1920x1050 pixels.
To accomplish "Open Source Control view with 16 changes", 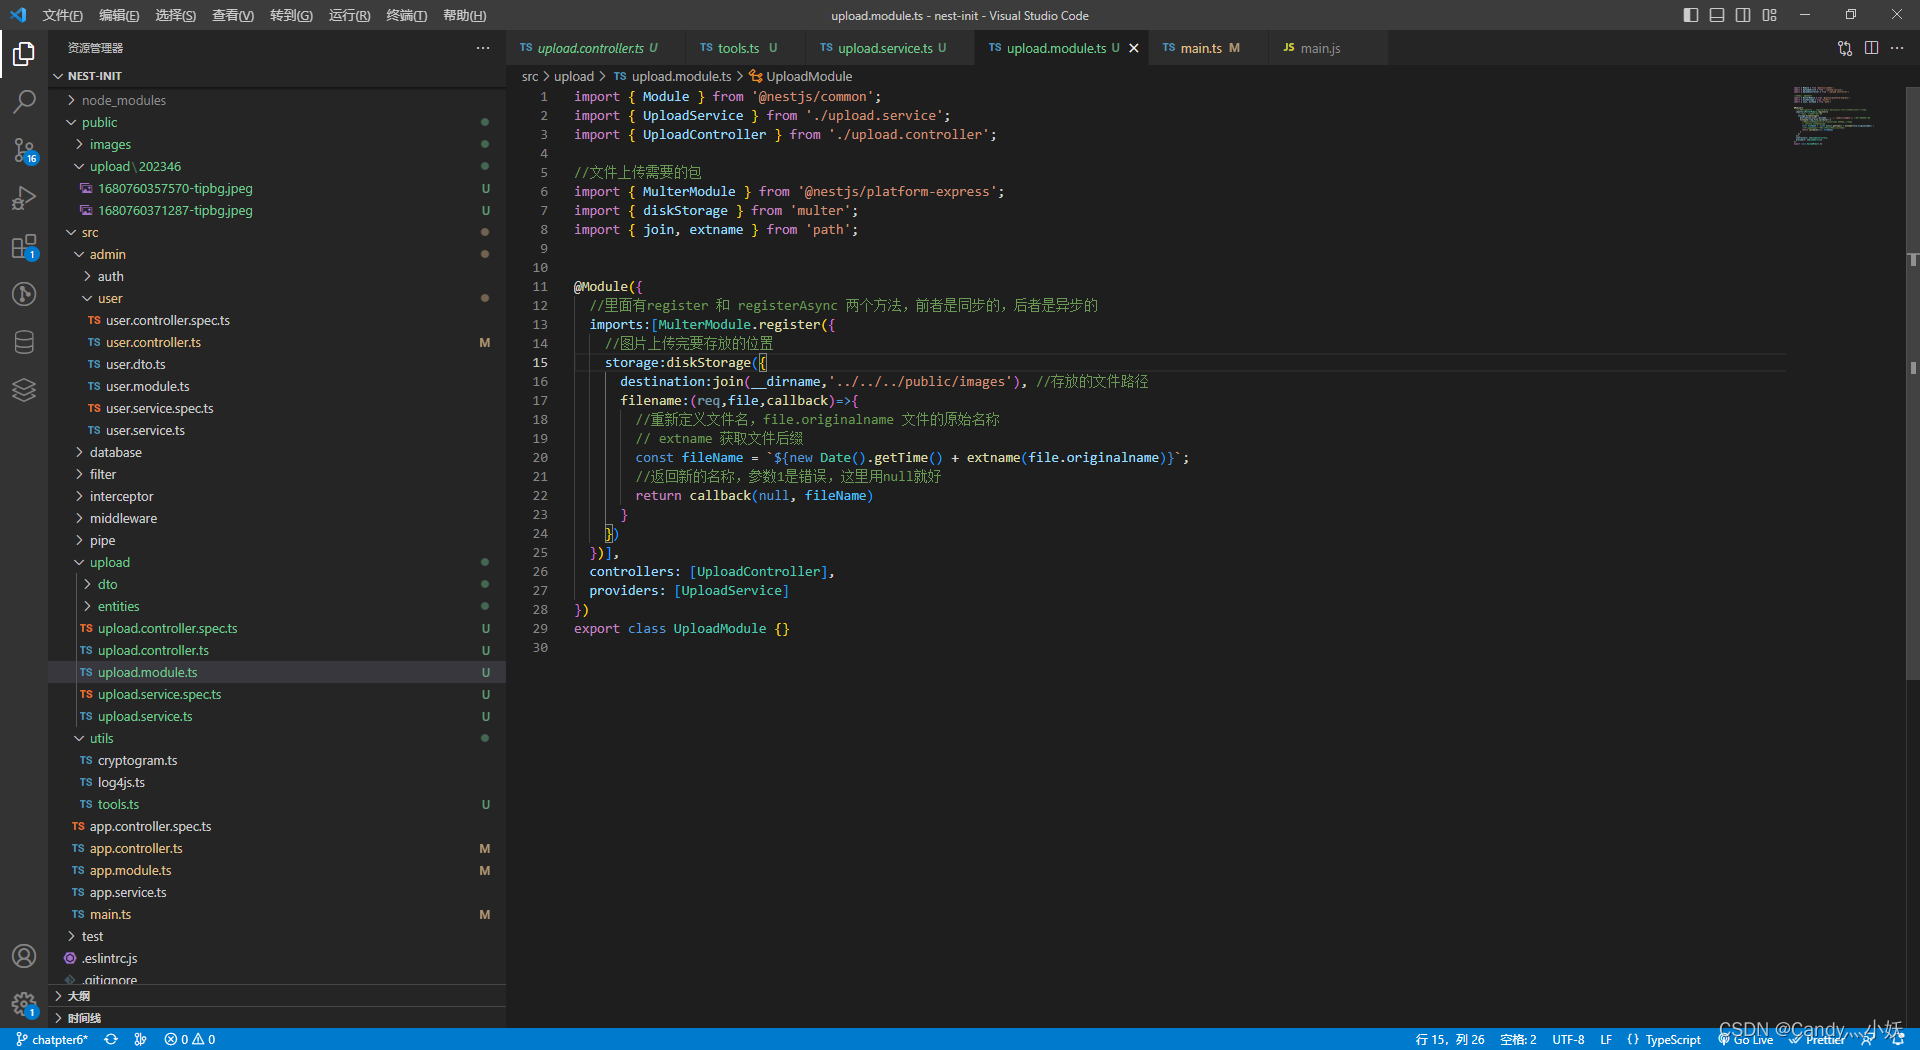I will 24,150.
